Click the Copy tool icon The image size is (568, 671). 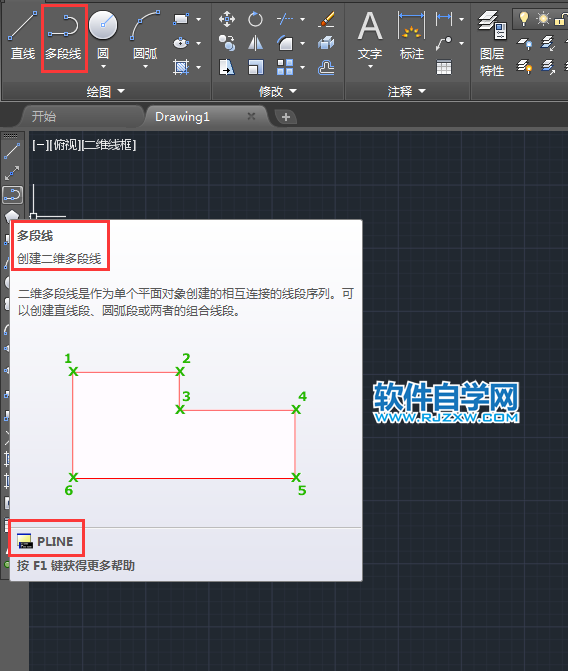226,43
